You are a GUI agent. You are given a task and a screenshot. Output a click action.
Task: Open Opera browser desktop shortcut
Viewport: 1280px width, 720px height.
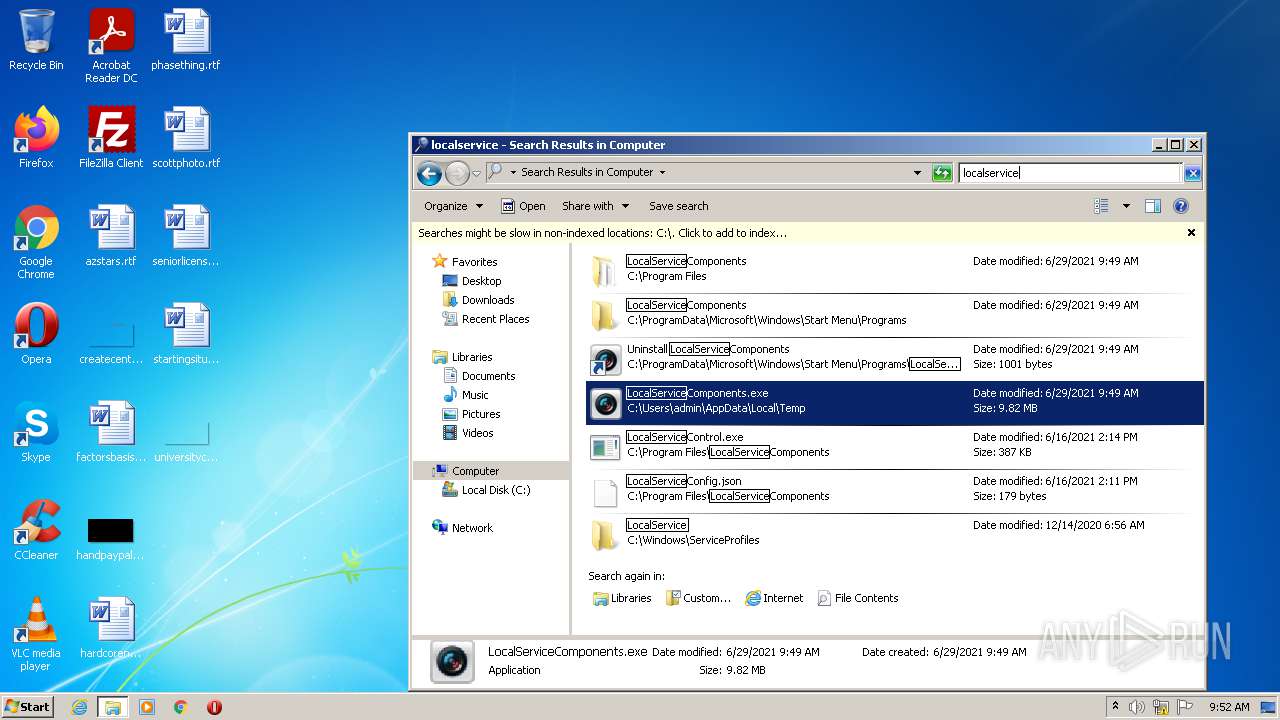(x=36, y=334)
